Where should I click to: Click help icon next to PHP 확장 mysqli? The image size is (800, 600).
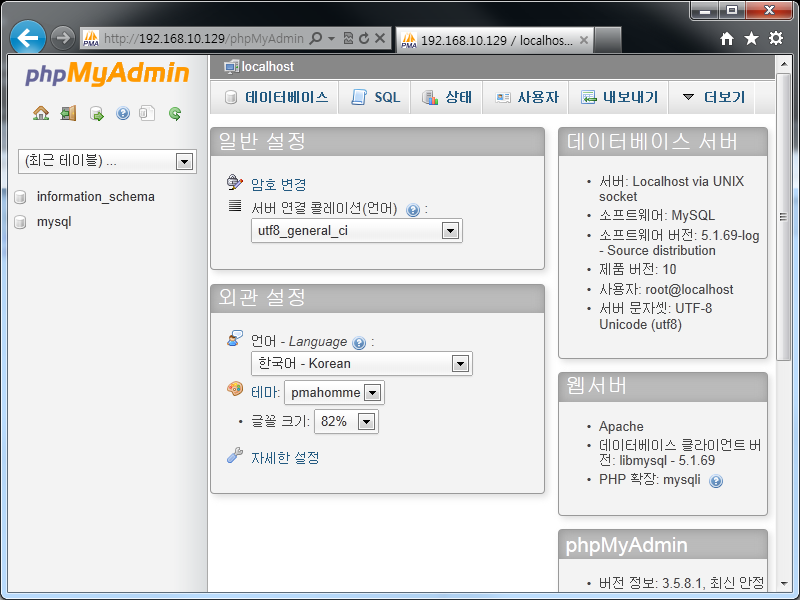[x=716, y=481]
